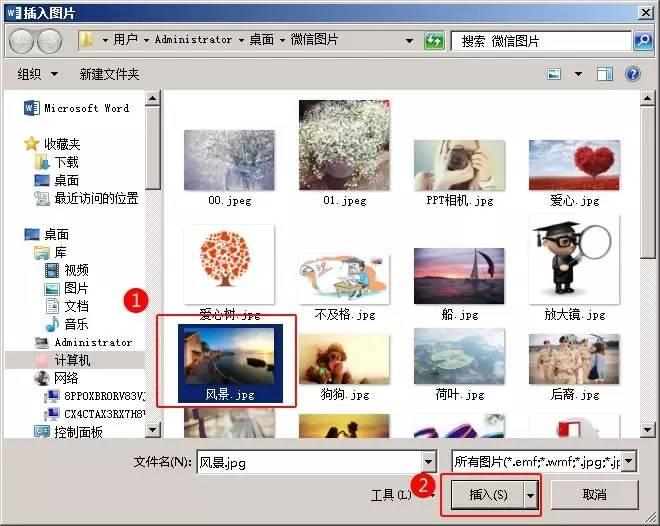Click the 取消 cancel button
The height and width of the screenshot is (526, 660).
[x=594, y=495]
